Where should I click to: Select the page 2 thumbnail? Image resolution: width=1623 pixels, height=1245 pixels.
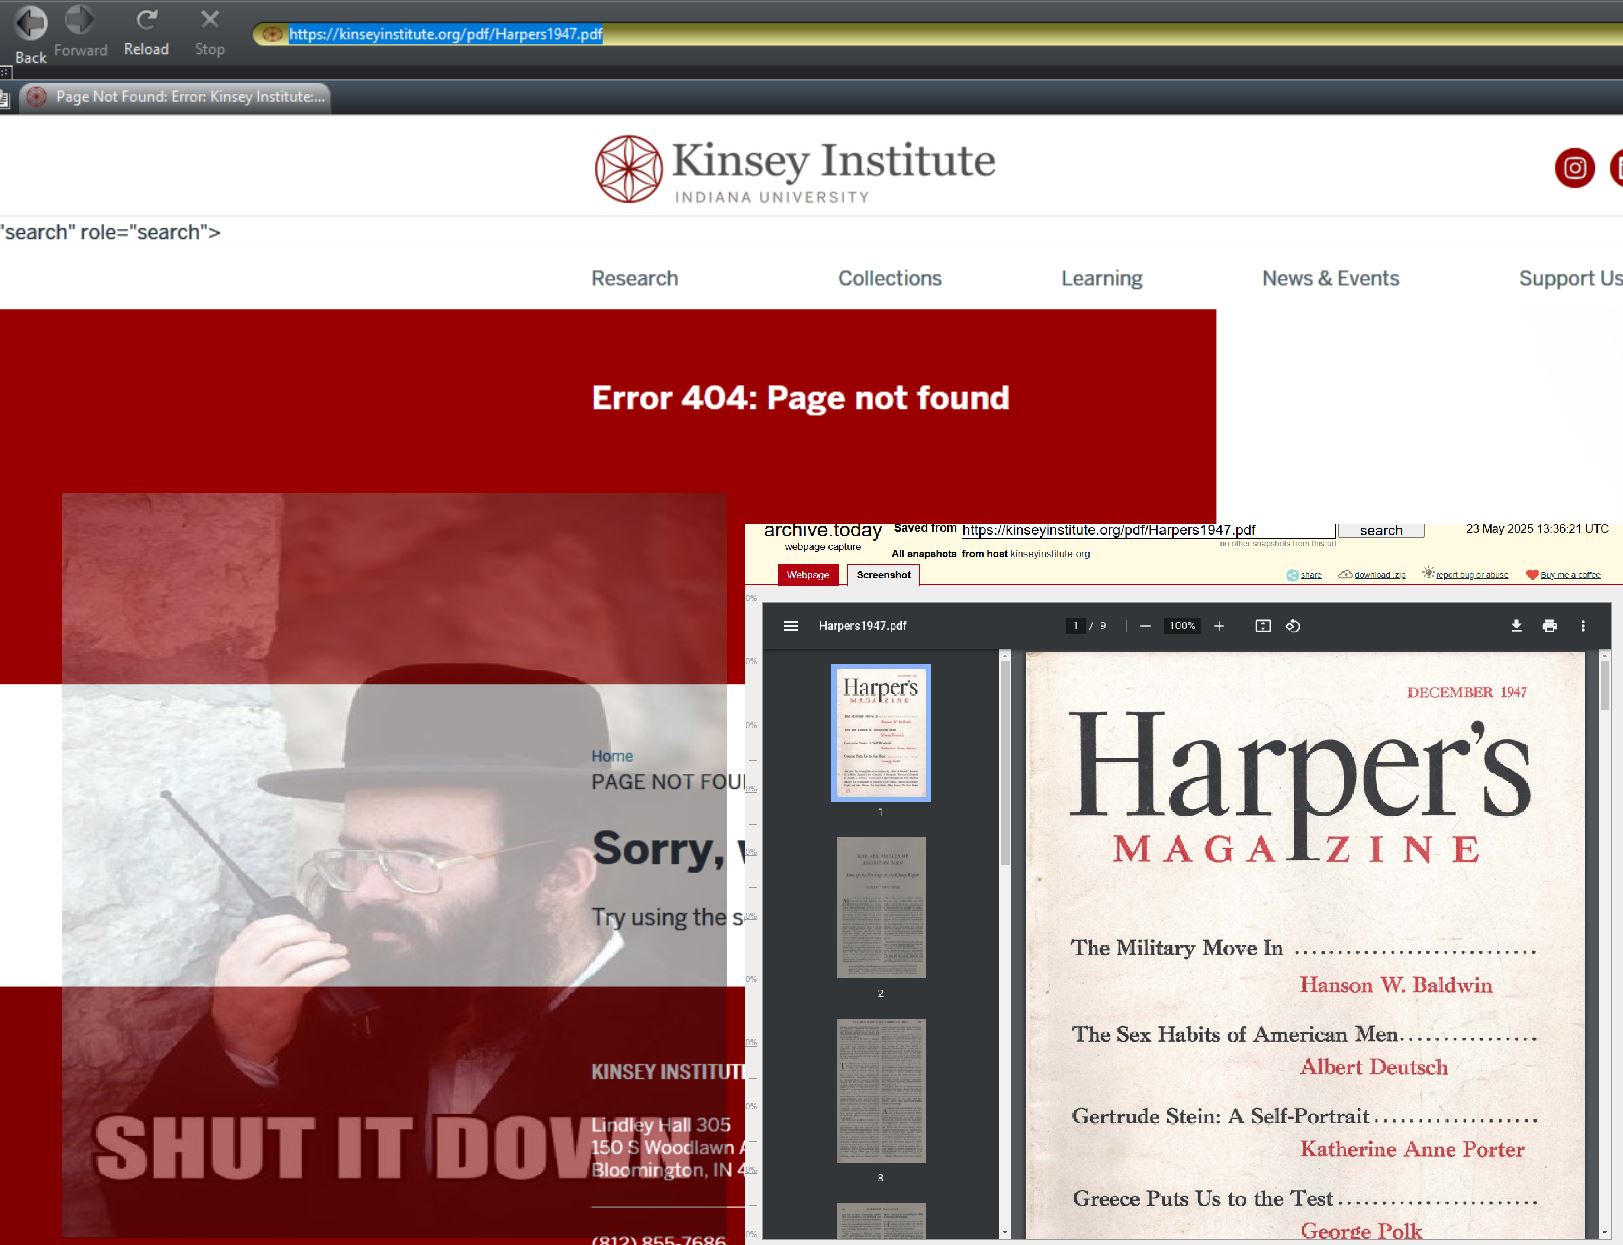pos(881,907)
